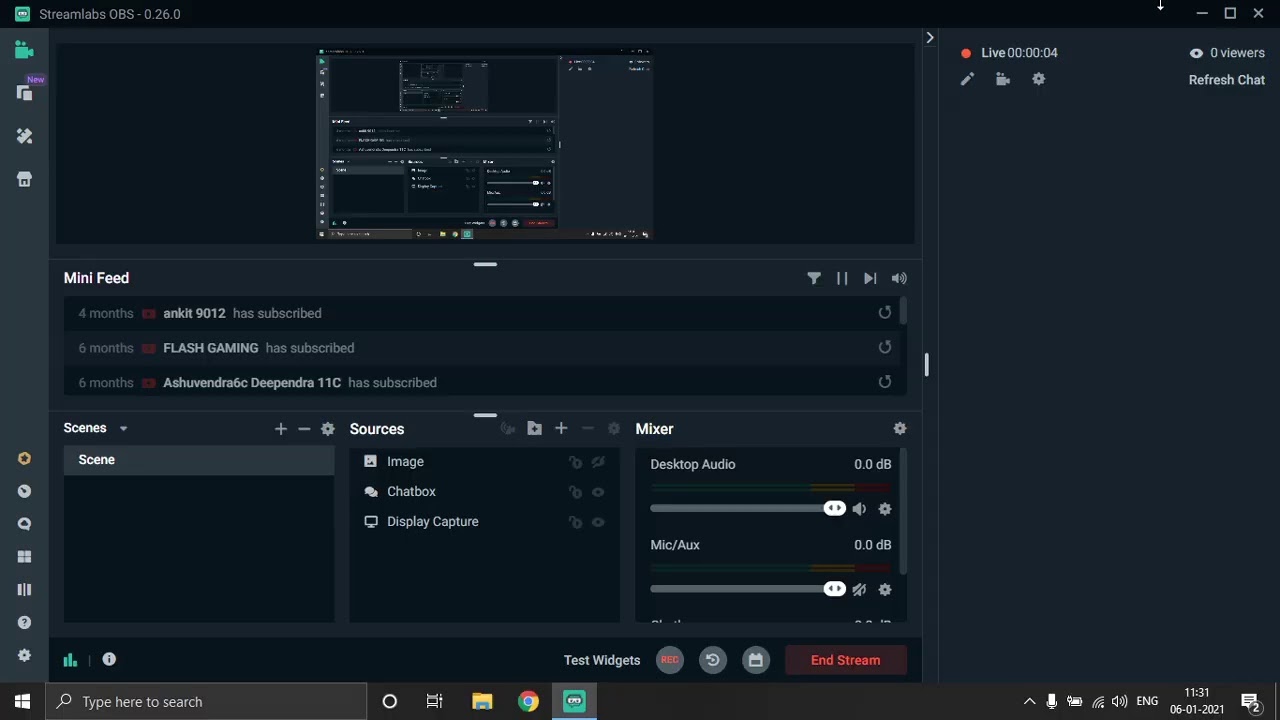Select the Display Capture source row
Screen dimensions: 1280x720
click(485, 521)
